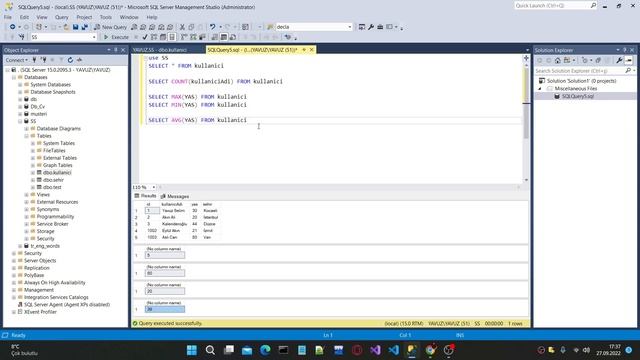Open the Help menu

(152, 17)
